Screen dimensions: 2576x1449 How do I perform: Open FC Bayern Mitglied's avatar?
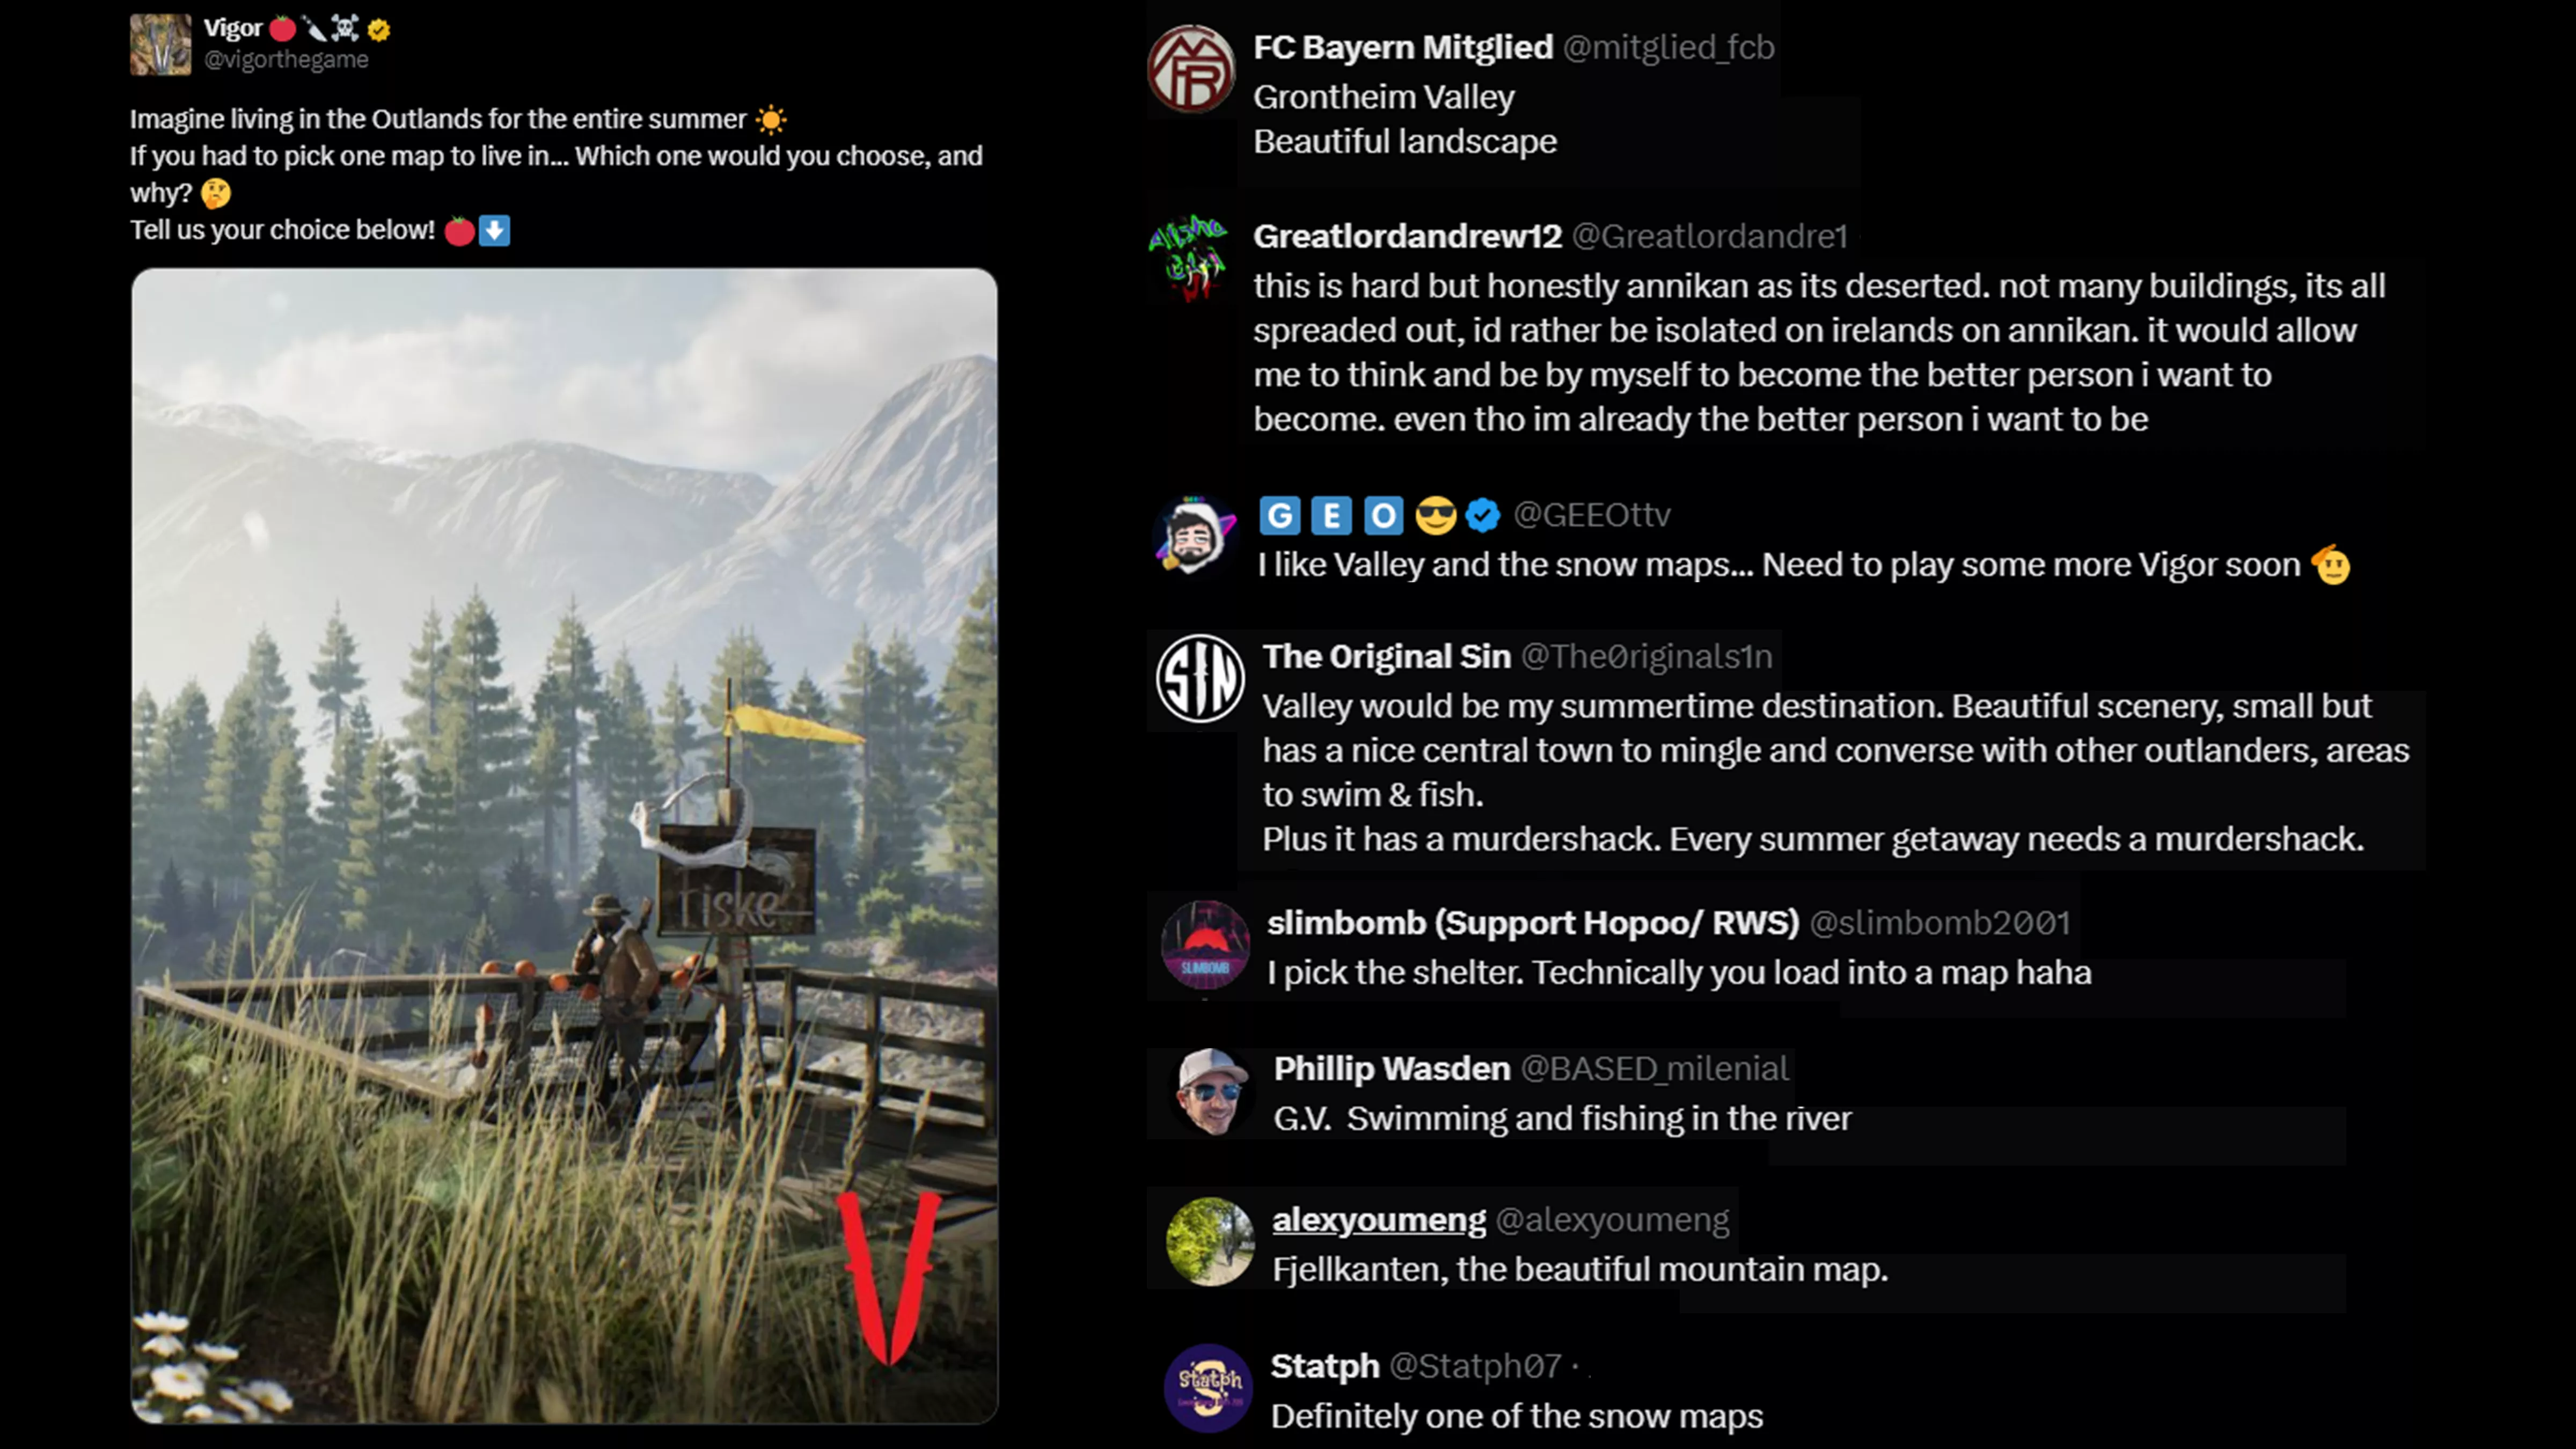[1191, 69]
